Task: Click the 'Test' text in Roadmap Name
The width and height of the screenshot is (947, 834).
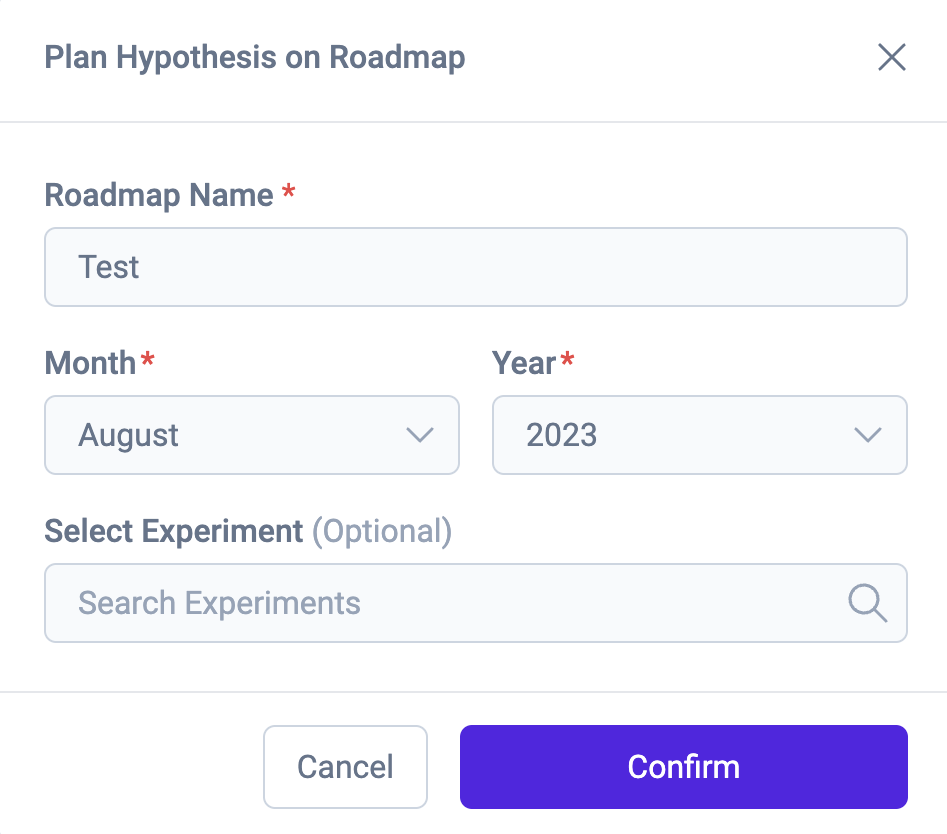Action: 109,267
